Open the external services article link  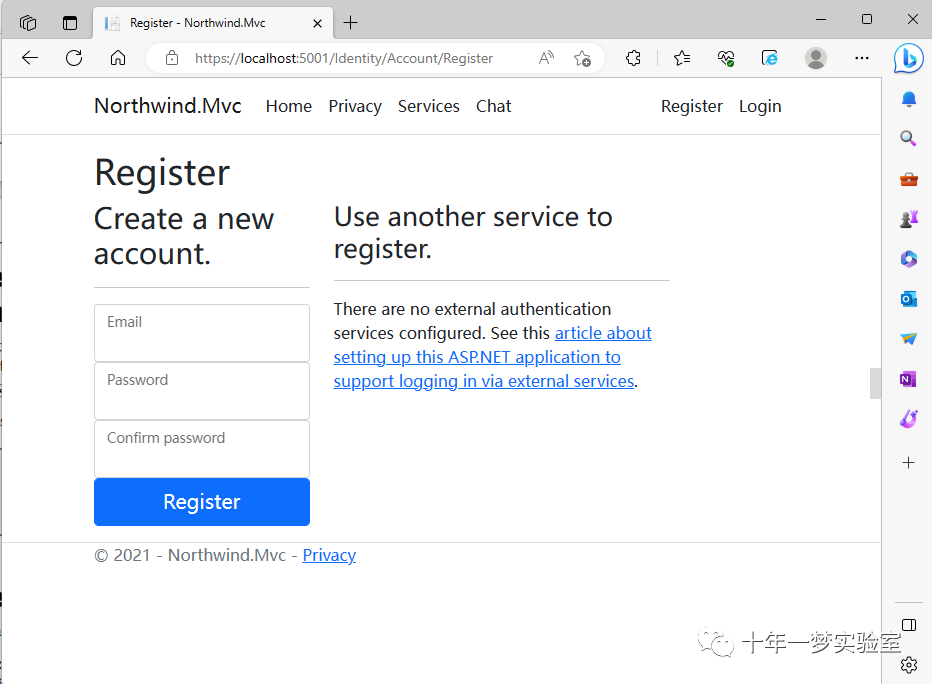(x=493, y=357)
